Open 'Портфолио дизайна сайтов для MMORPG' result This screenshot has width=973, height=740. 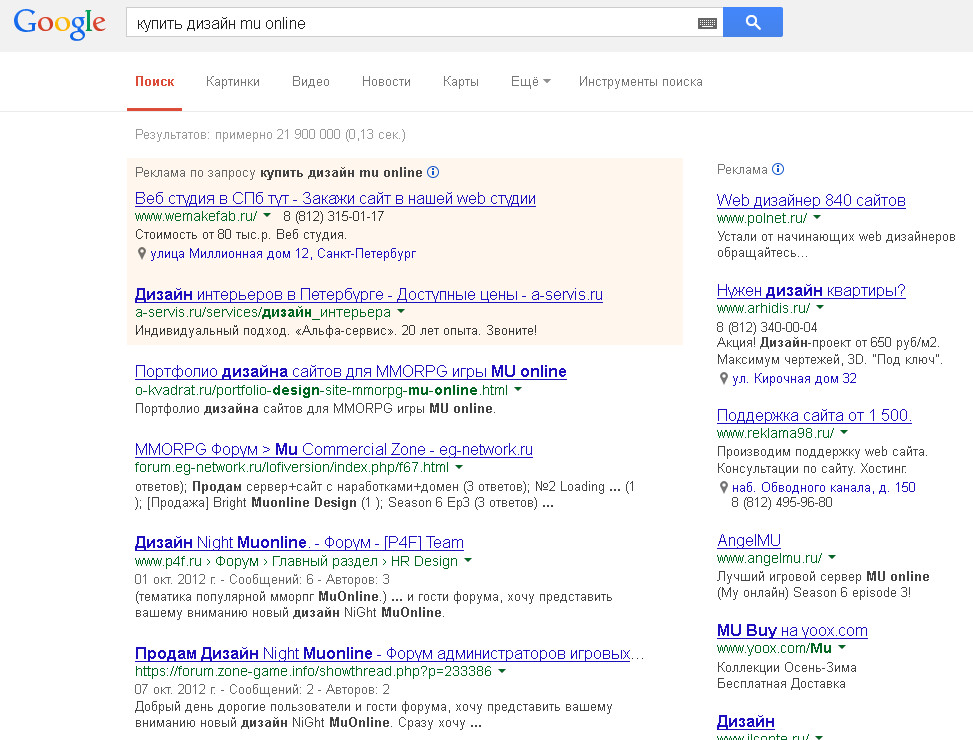coord(351,372)
